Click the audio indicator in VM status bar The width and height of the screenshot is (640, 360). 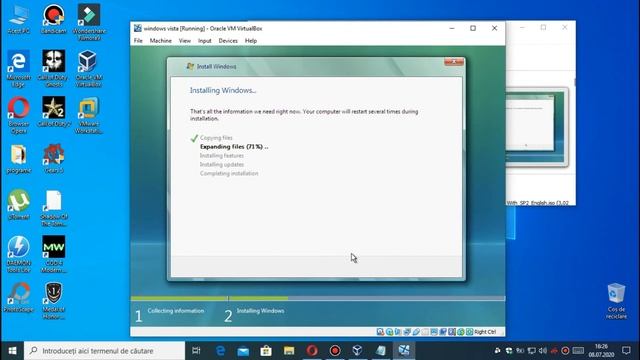(x=398, y=332)
